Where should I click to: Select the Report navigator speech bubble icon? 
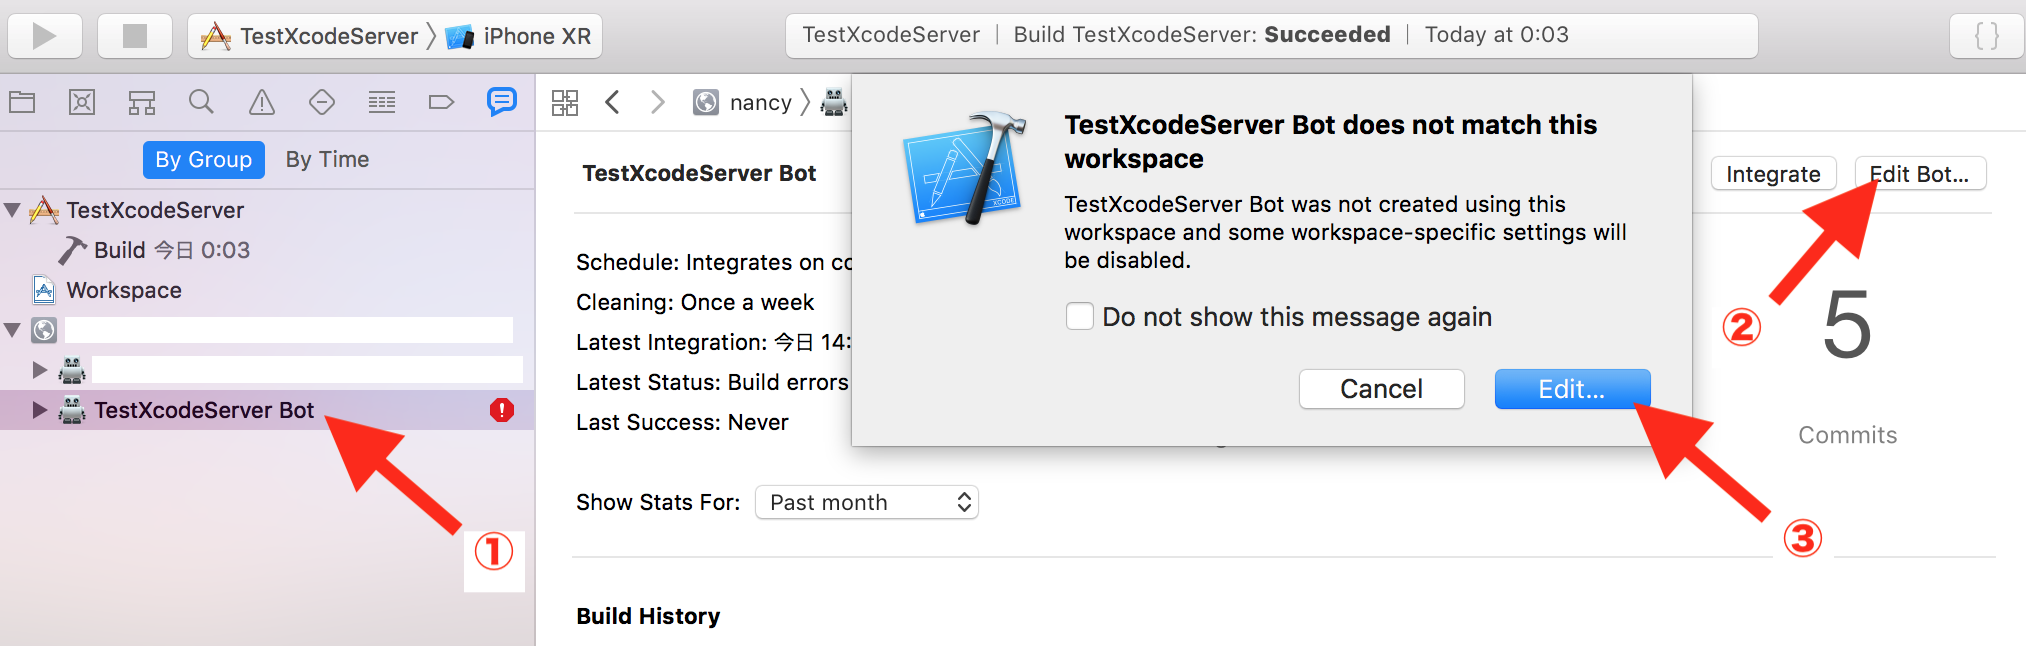point(502,101)
